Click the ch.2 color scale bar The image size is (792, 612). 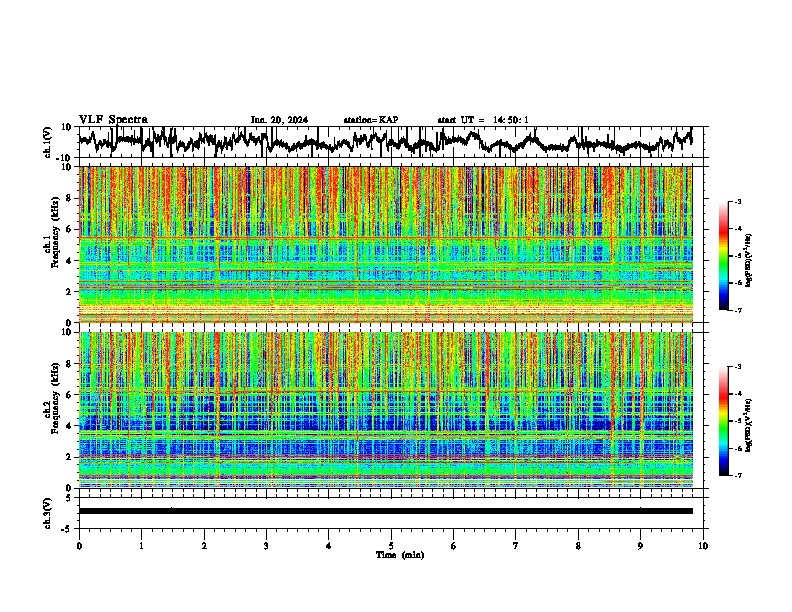[723, 421]
